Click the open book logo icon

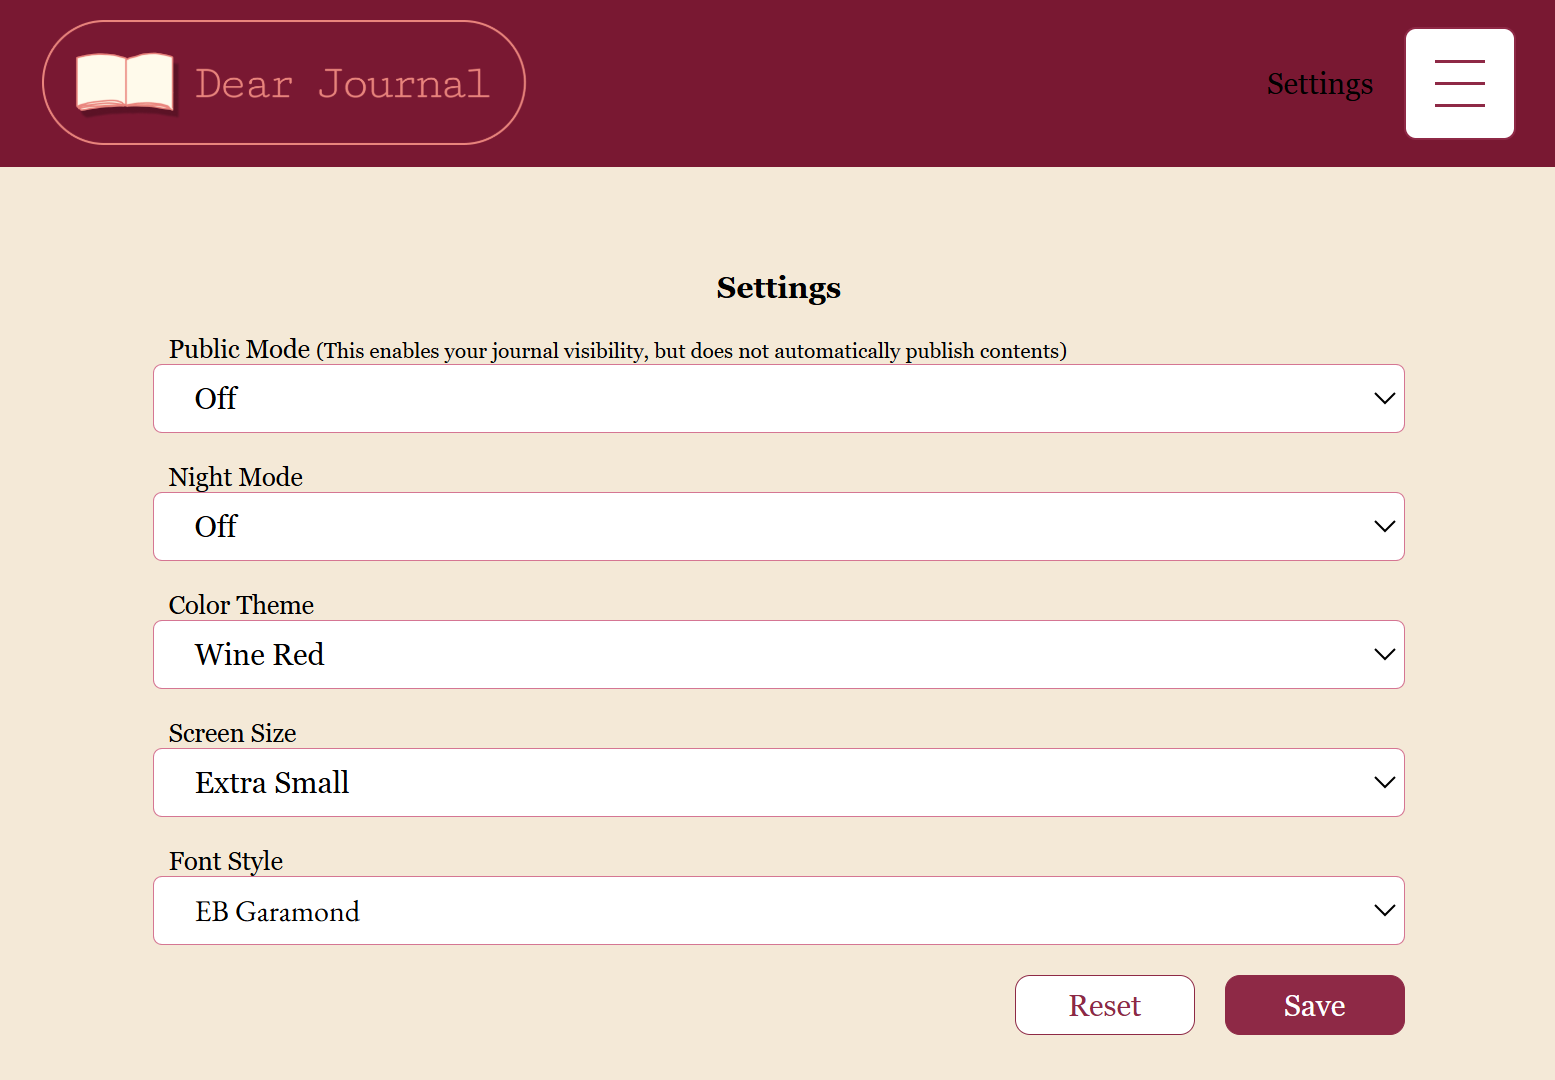point(125,83)
